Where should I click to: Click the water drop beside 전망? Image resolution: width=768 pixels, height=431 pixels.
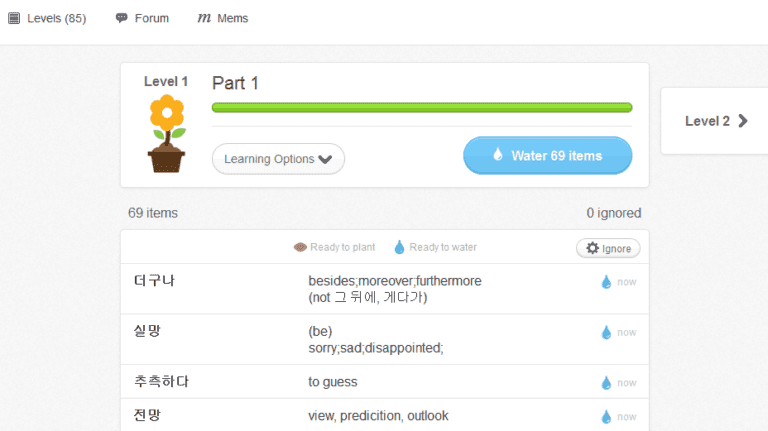click(605, 417)
